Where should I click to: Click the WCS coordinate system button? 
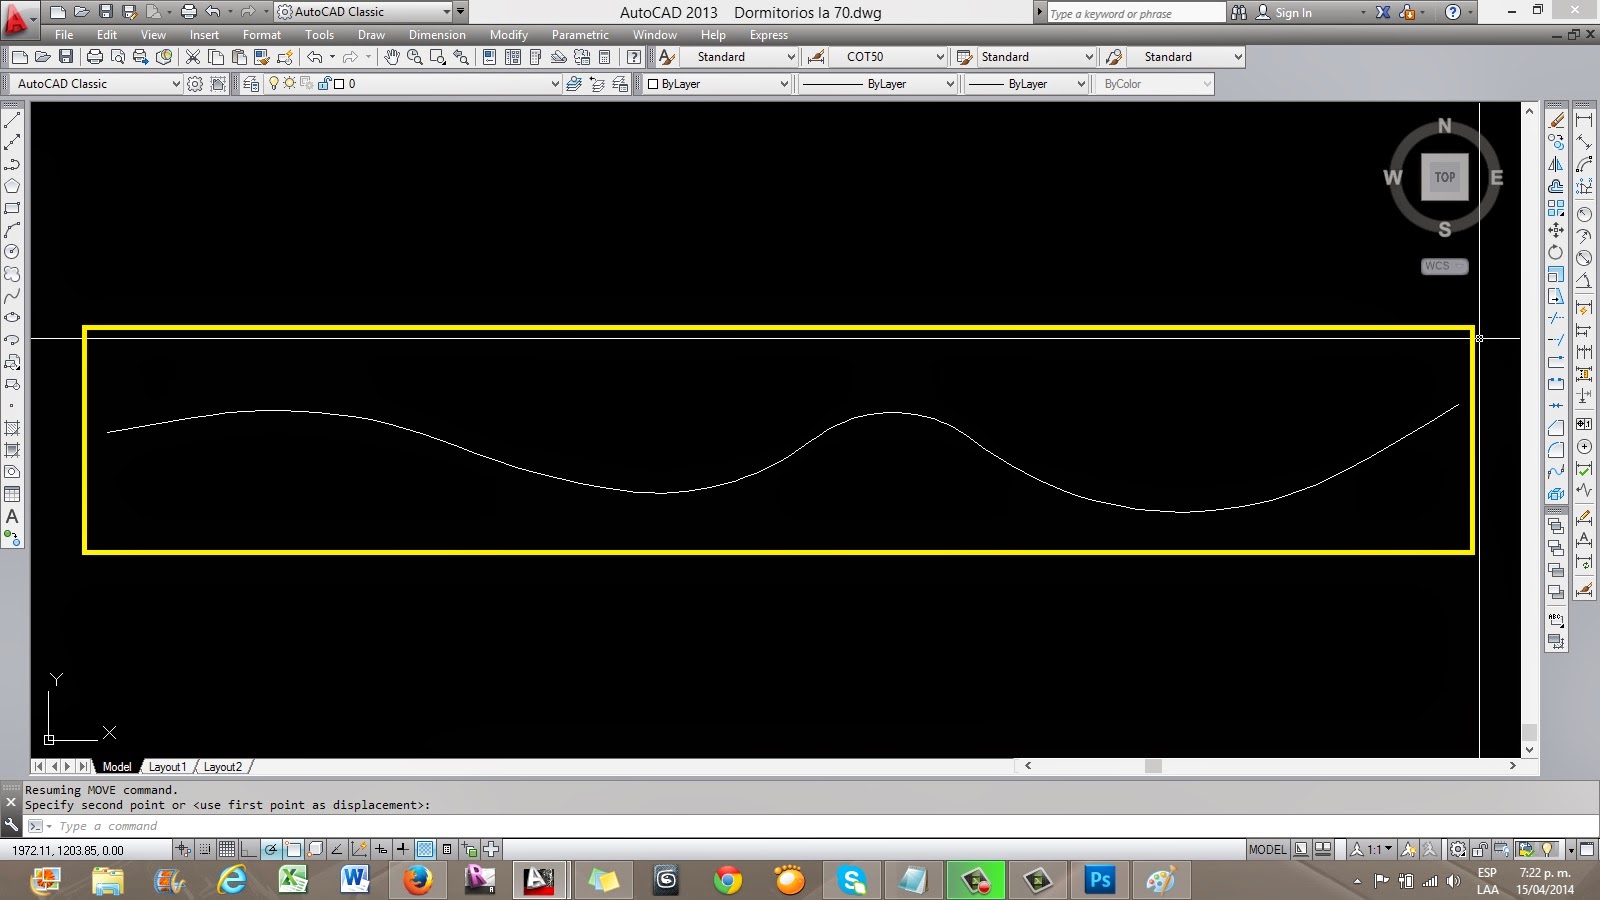(x=1444, y=266)
